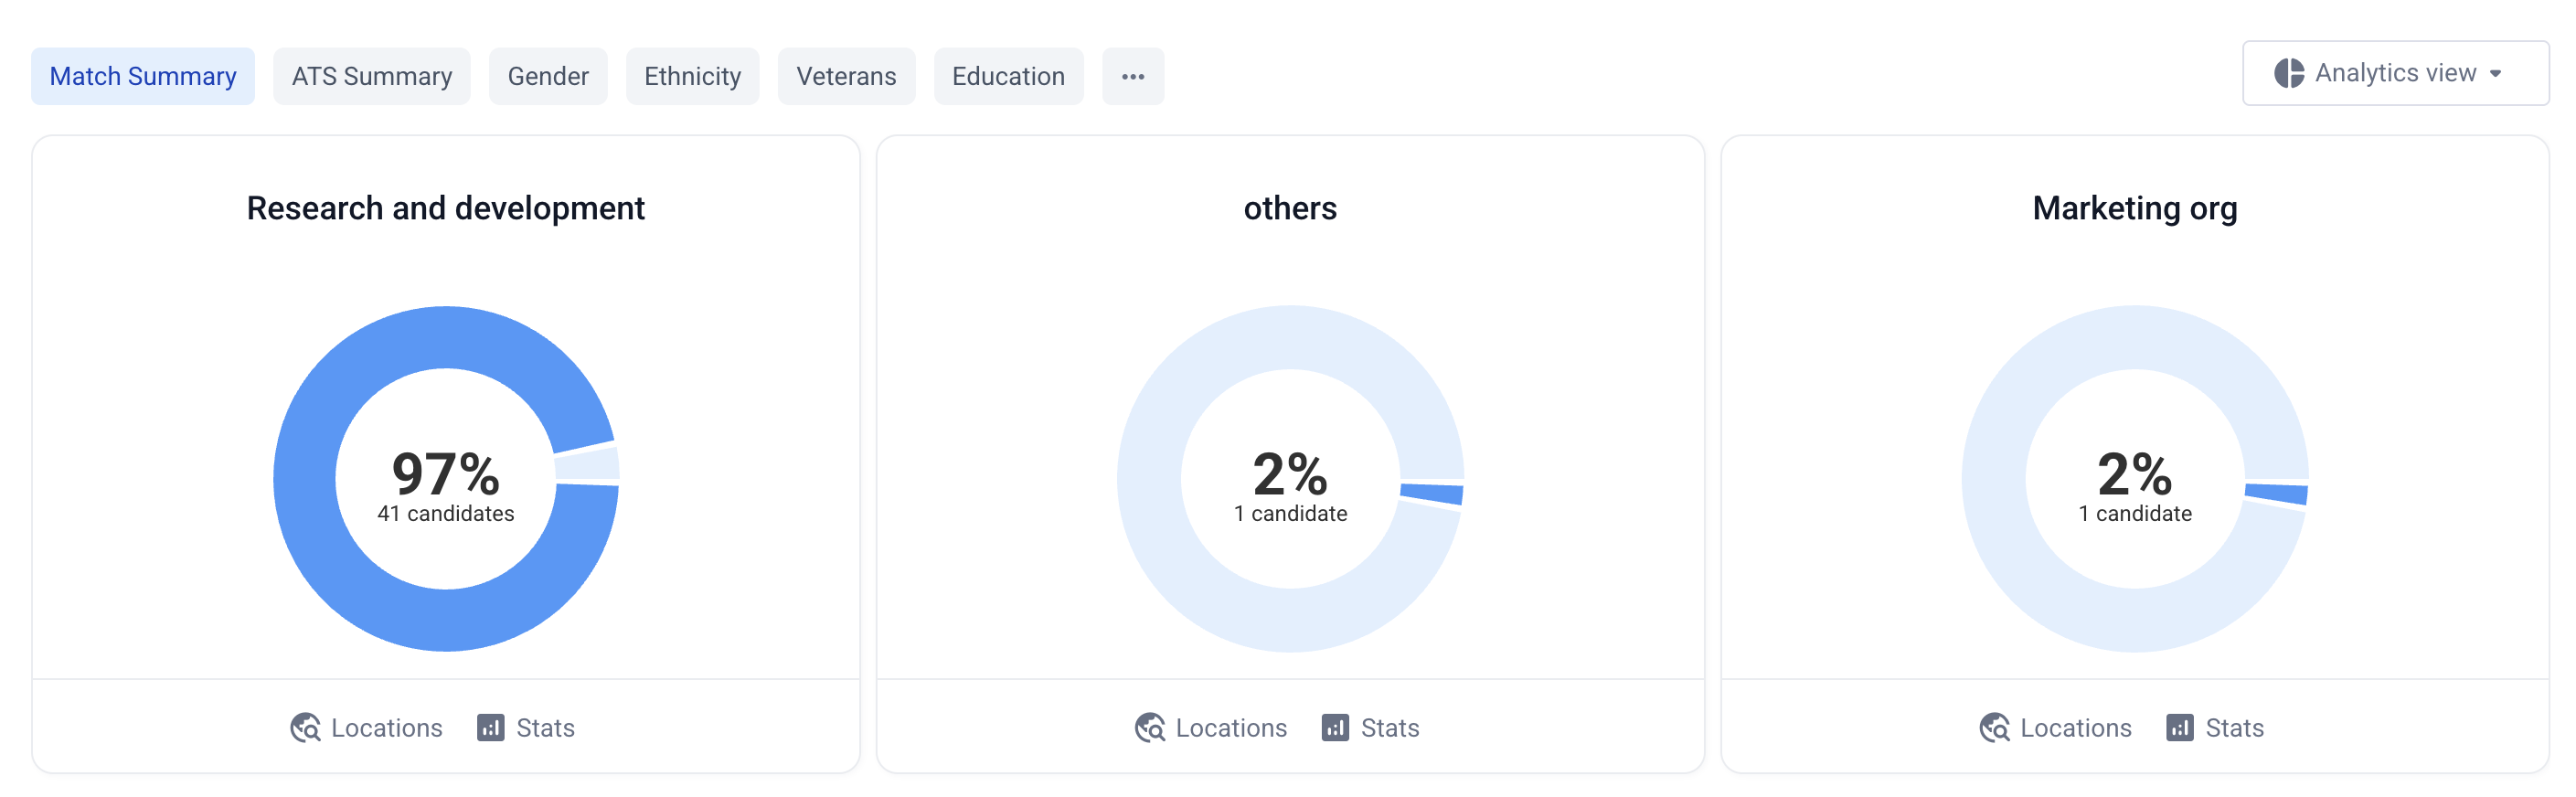Select the Gender tab

point(548,77)
